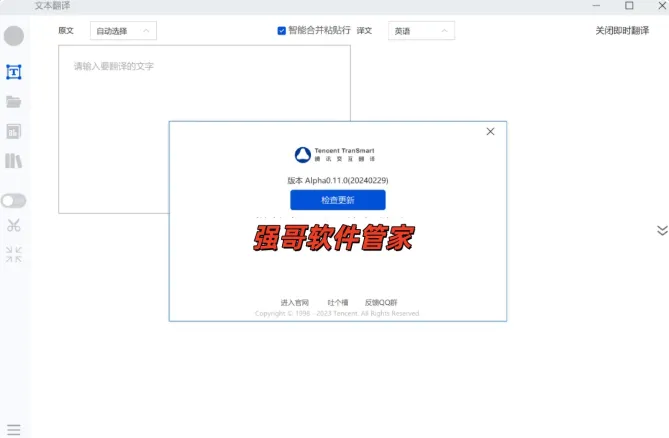
Task: Open the source language dropdown 自动选择
Action: [123, 31]
